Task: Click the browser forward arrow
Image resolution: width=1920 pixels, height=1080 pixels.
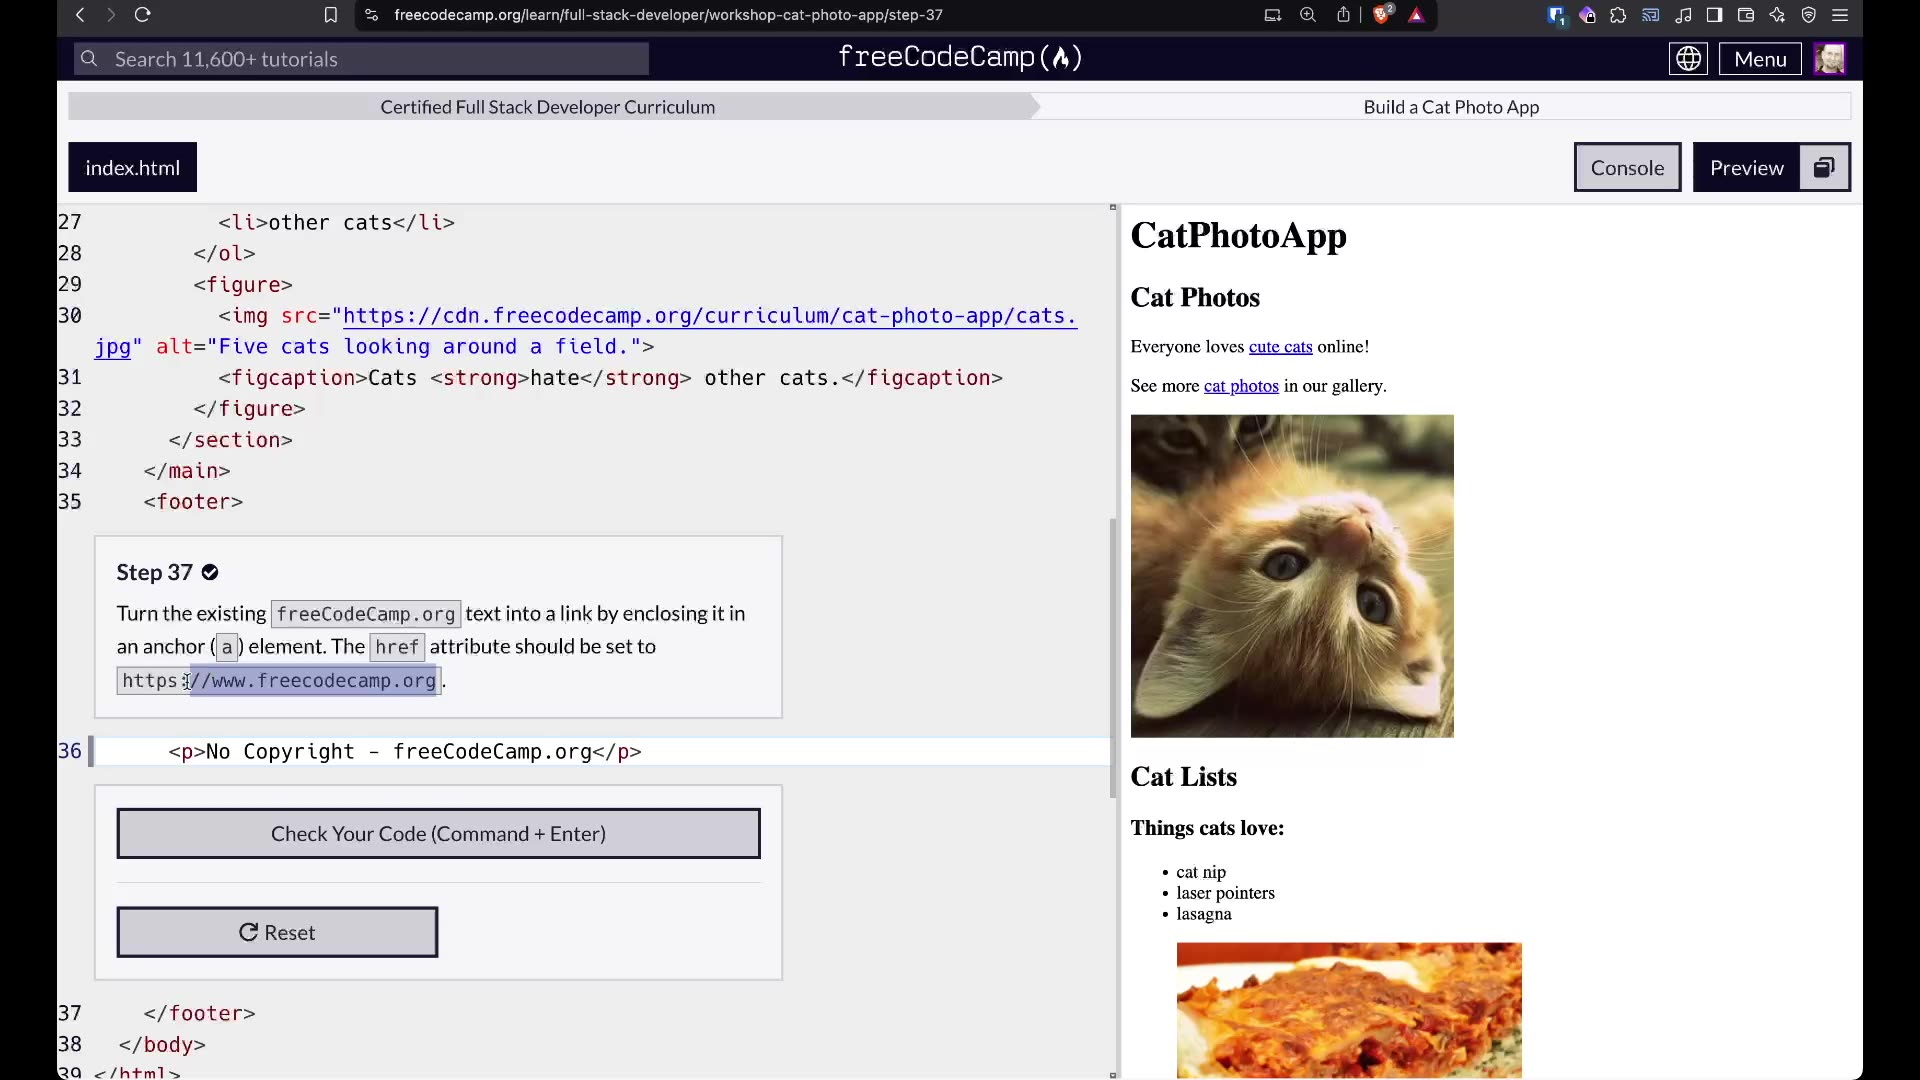Action: pyautogui.click(x=111, y=15)
